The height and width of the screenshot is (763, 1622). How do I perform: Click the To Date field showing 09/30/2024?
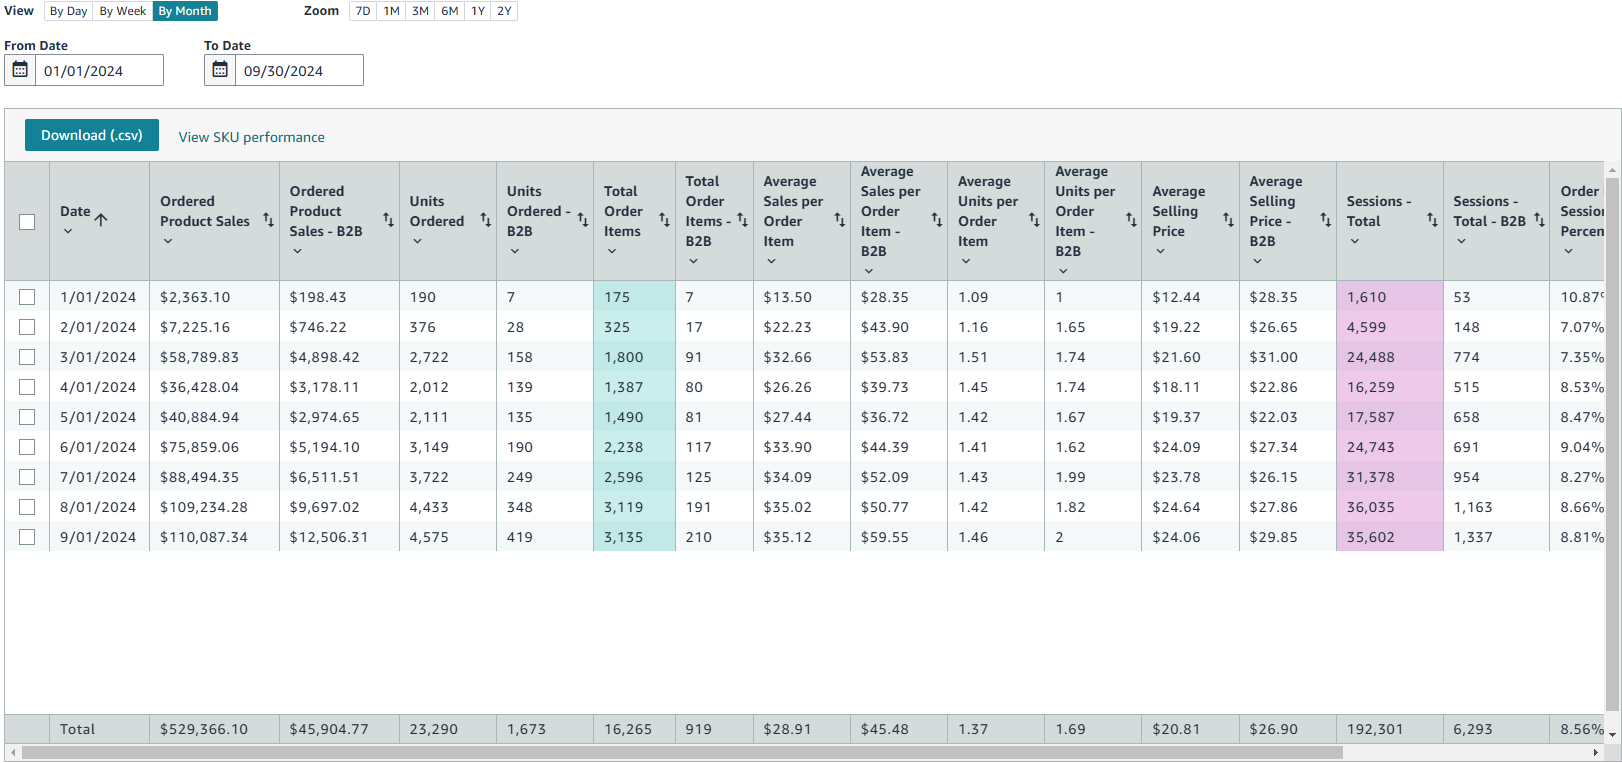click(299, 70)
